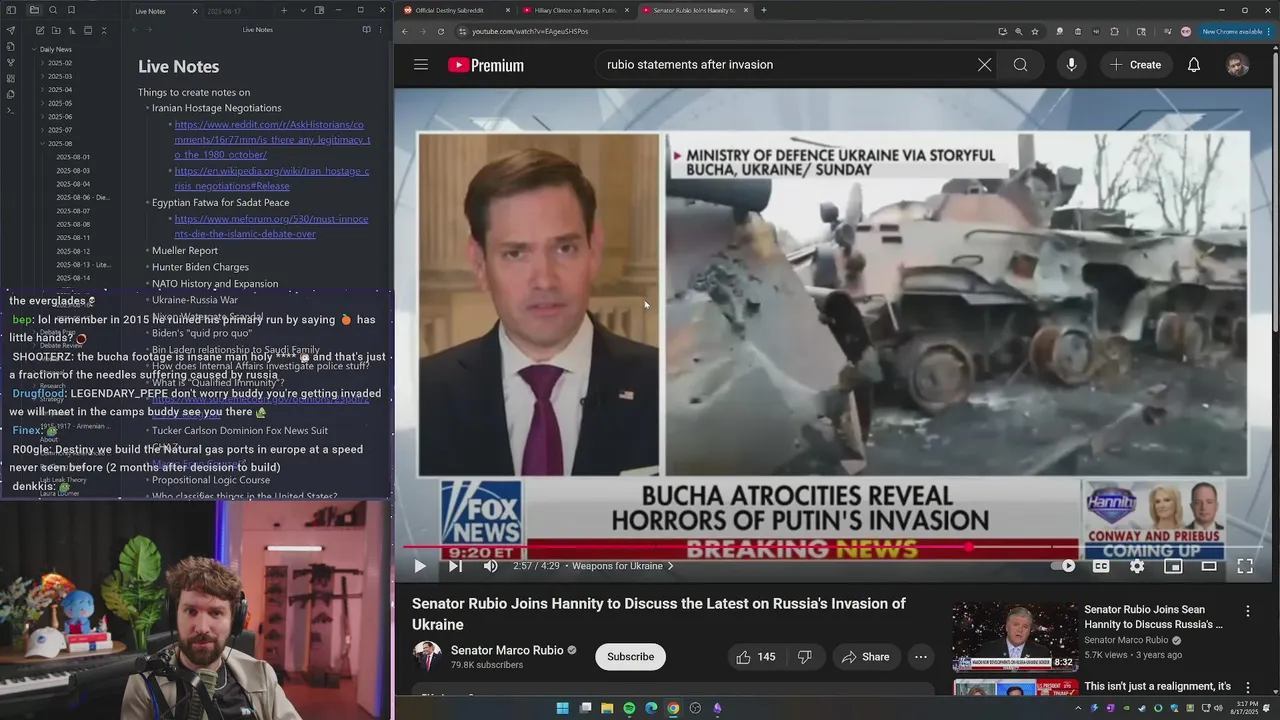Click the Chrome address bar URL
Image resolution: width=1280 pixels, height=720 pixels.
[530, 31]
